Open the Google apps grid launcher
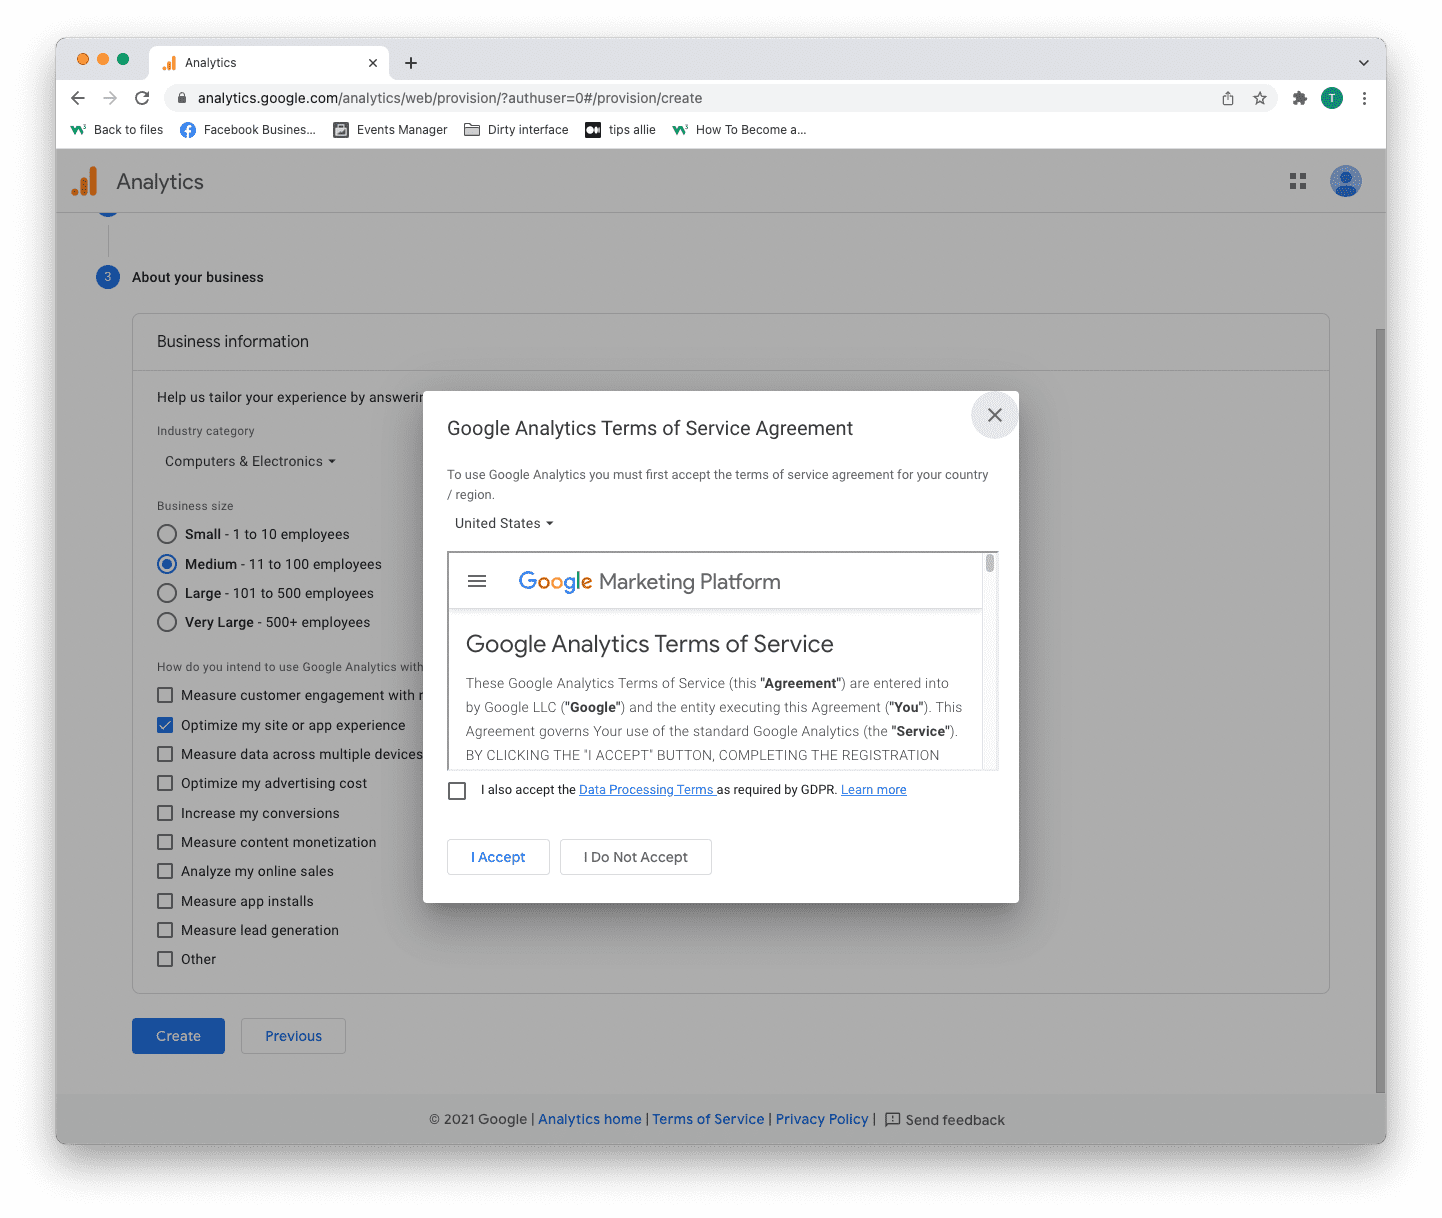Image resolution: width=1442 pixels, height=1218 pixels. pos(1297,181)
